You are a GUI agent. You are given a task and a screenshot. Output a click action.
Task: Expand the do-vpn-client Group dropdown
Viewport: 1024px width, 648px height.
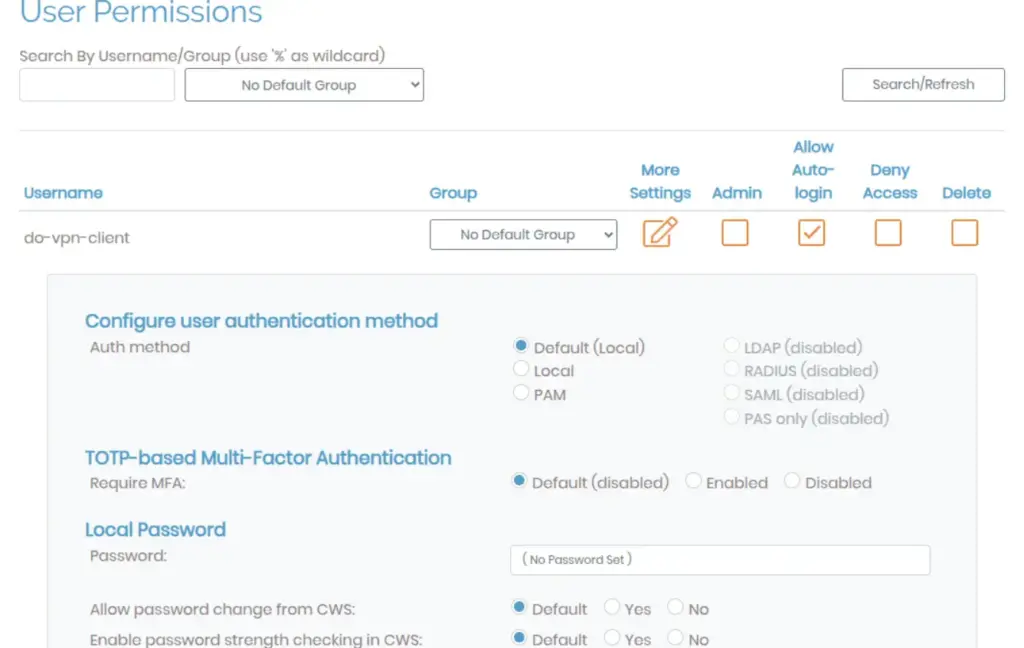(x=523, y=234)
